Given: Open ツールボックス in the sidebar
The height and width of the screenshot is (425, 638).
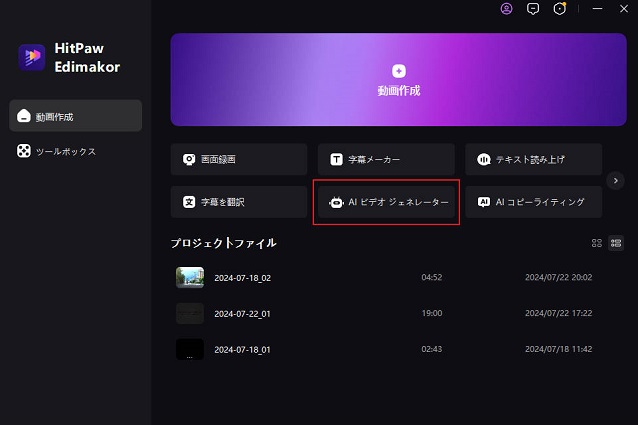Looking at the screenshot, I should click(x=76, y=151).
